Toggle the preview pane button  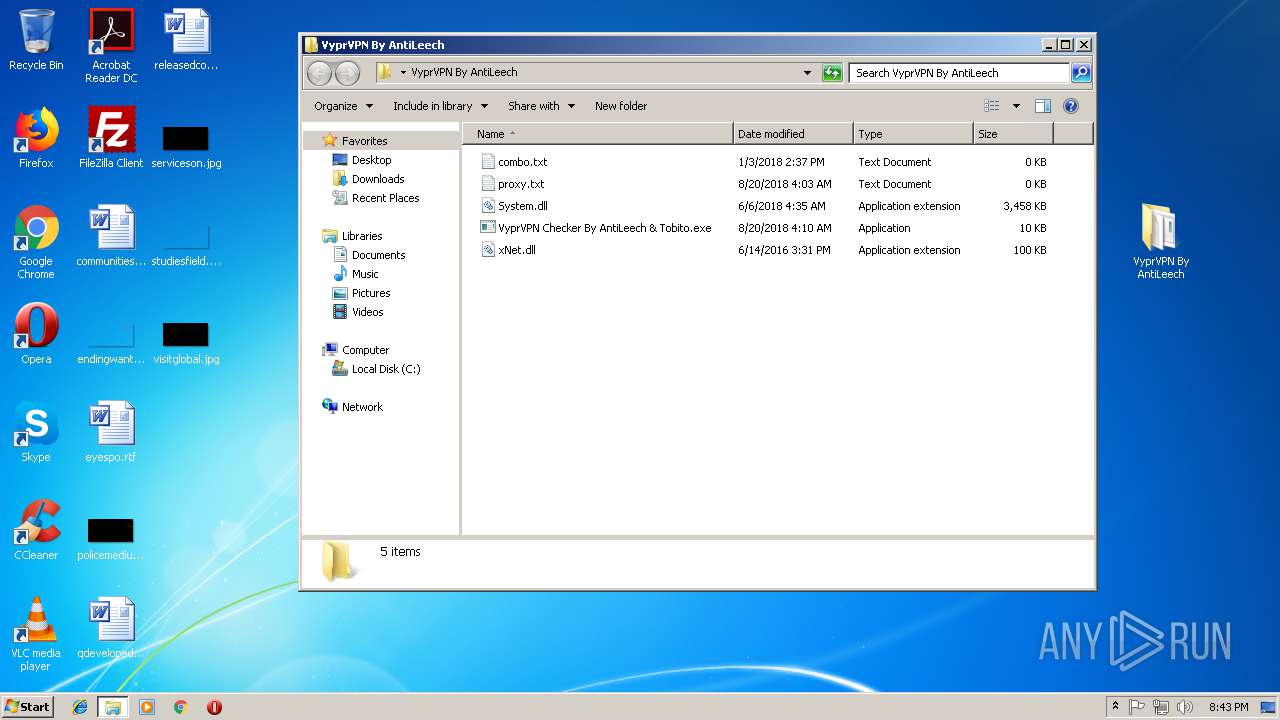1043,106
